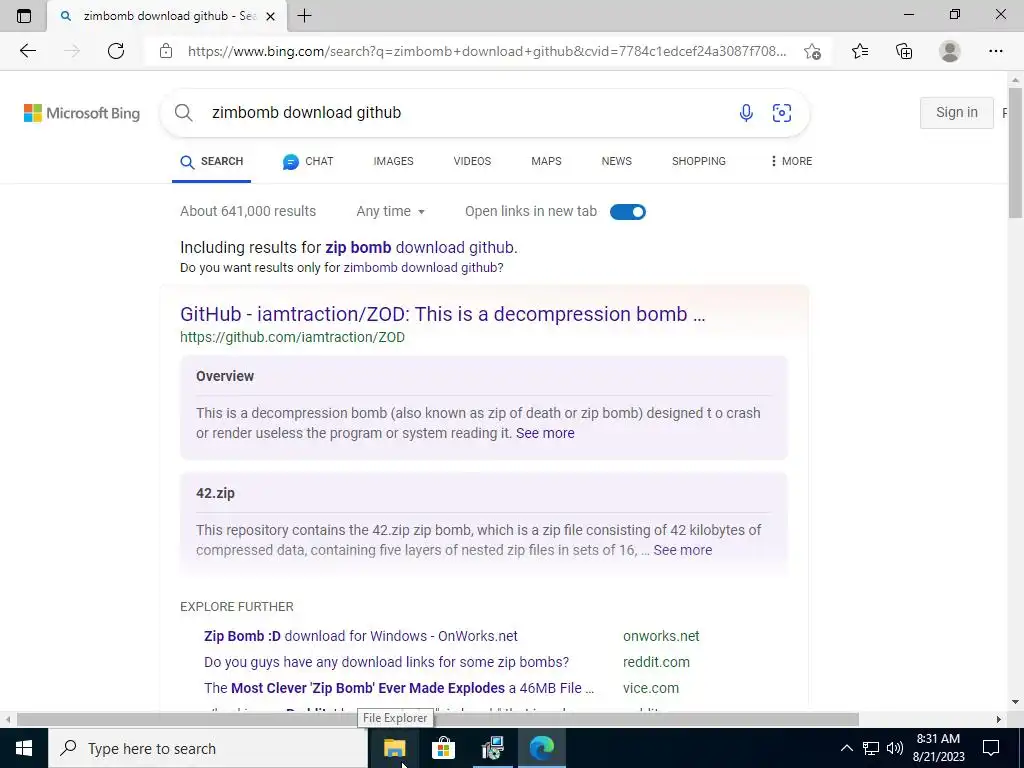1024x768 pixels.
Task: Switch to the NEWS tab
Action: (x=616, y=161)
